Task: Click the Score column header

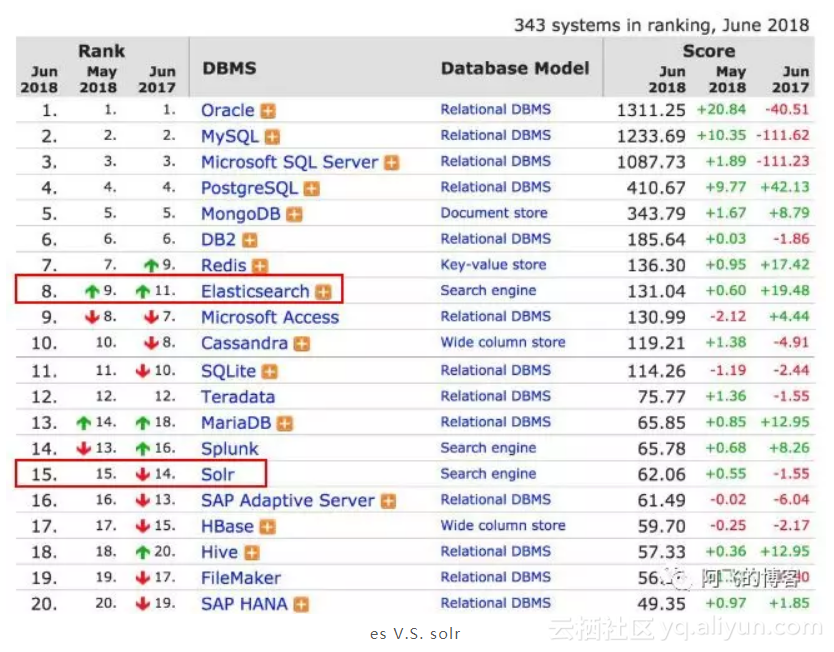Action: coord(709,51)
